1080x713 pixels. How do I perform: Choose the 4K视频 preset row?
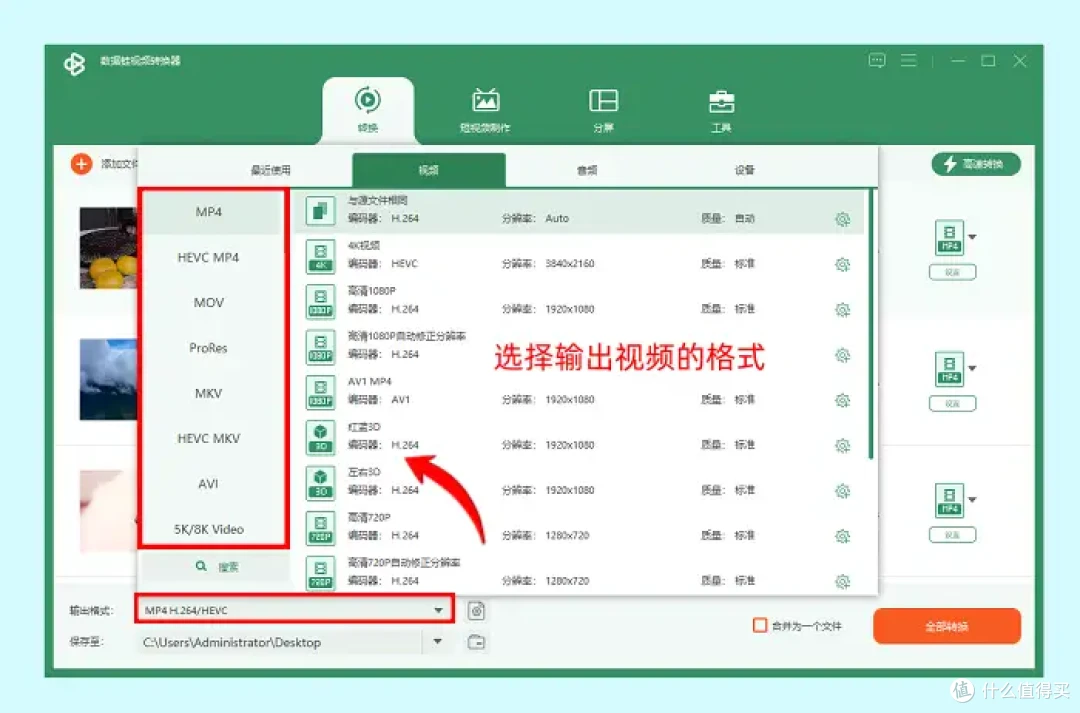(x=579, y=256)
